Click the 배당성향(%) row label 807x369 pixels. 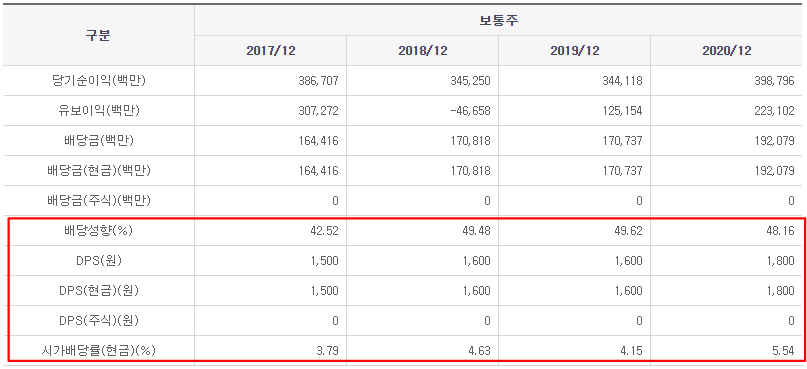[x=99, y=231]
